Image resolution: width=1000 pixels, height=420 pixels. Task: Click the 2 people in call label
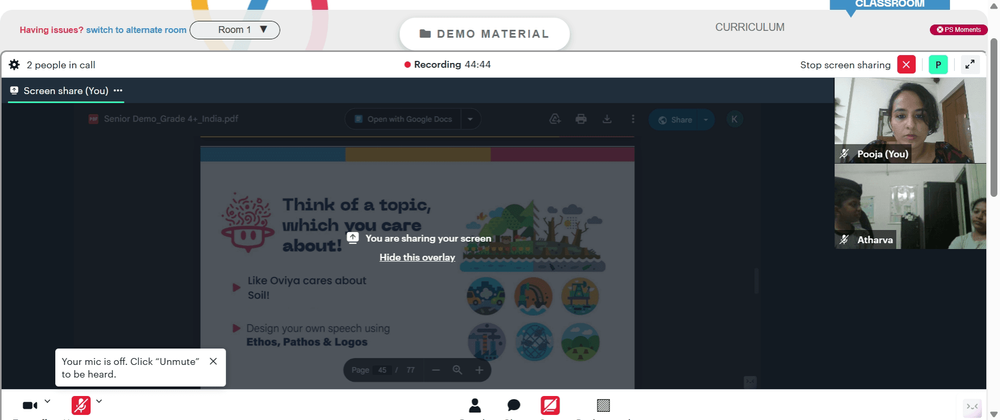point(61,65)
